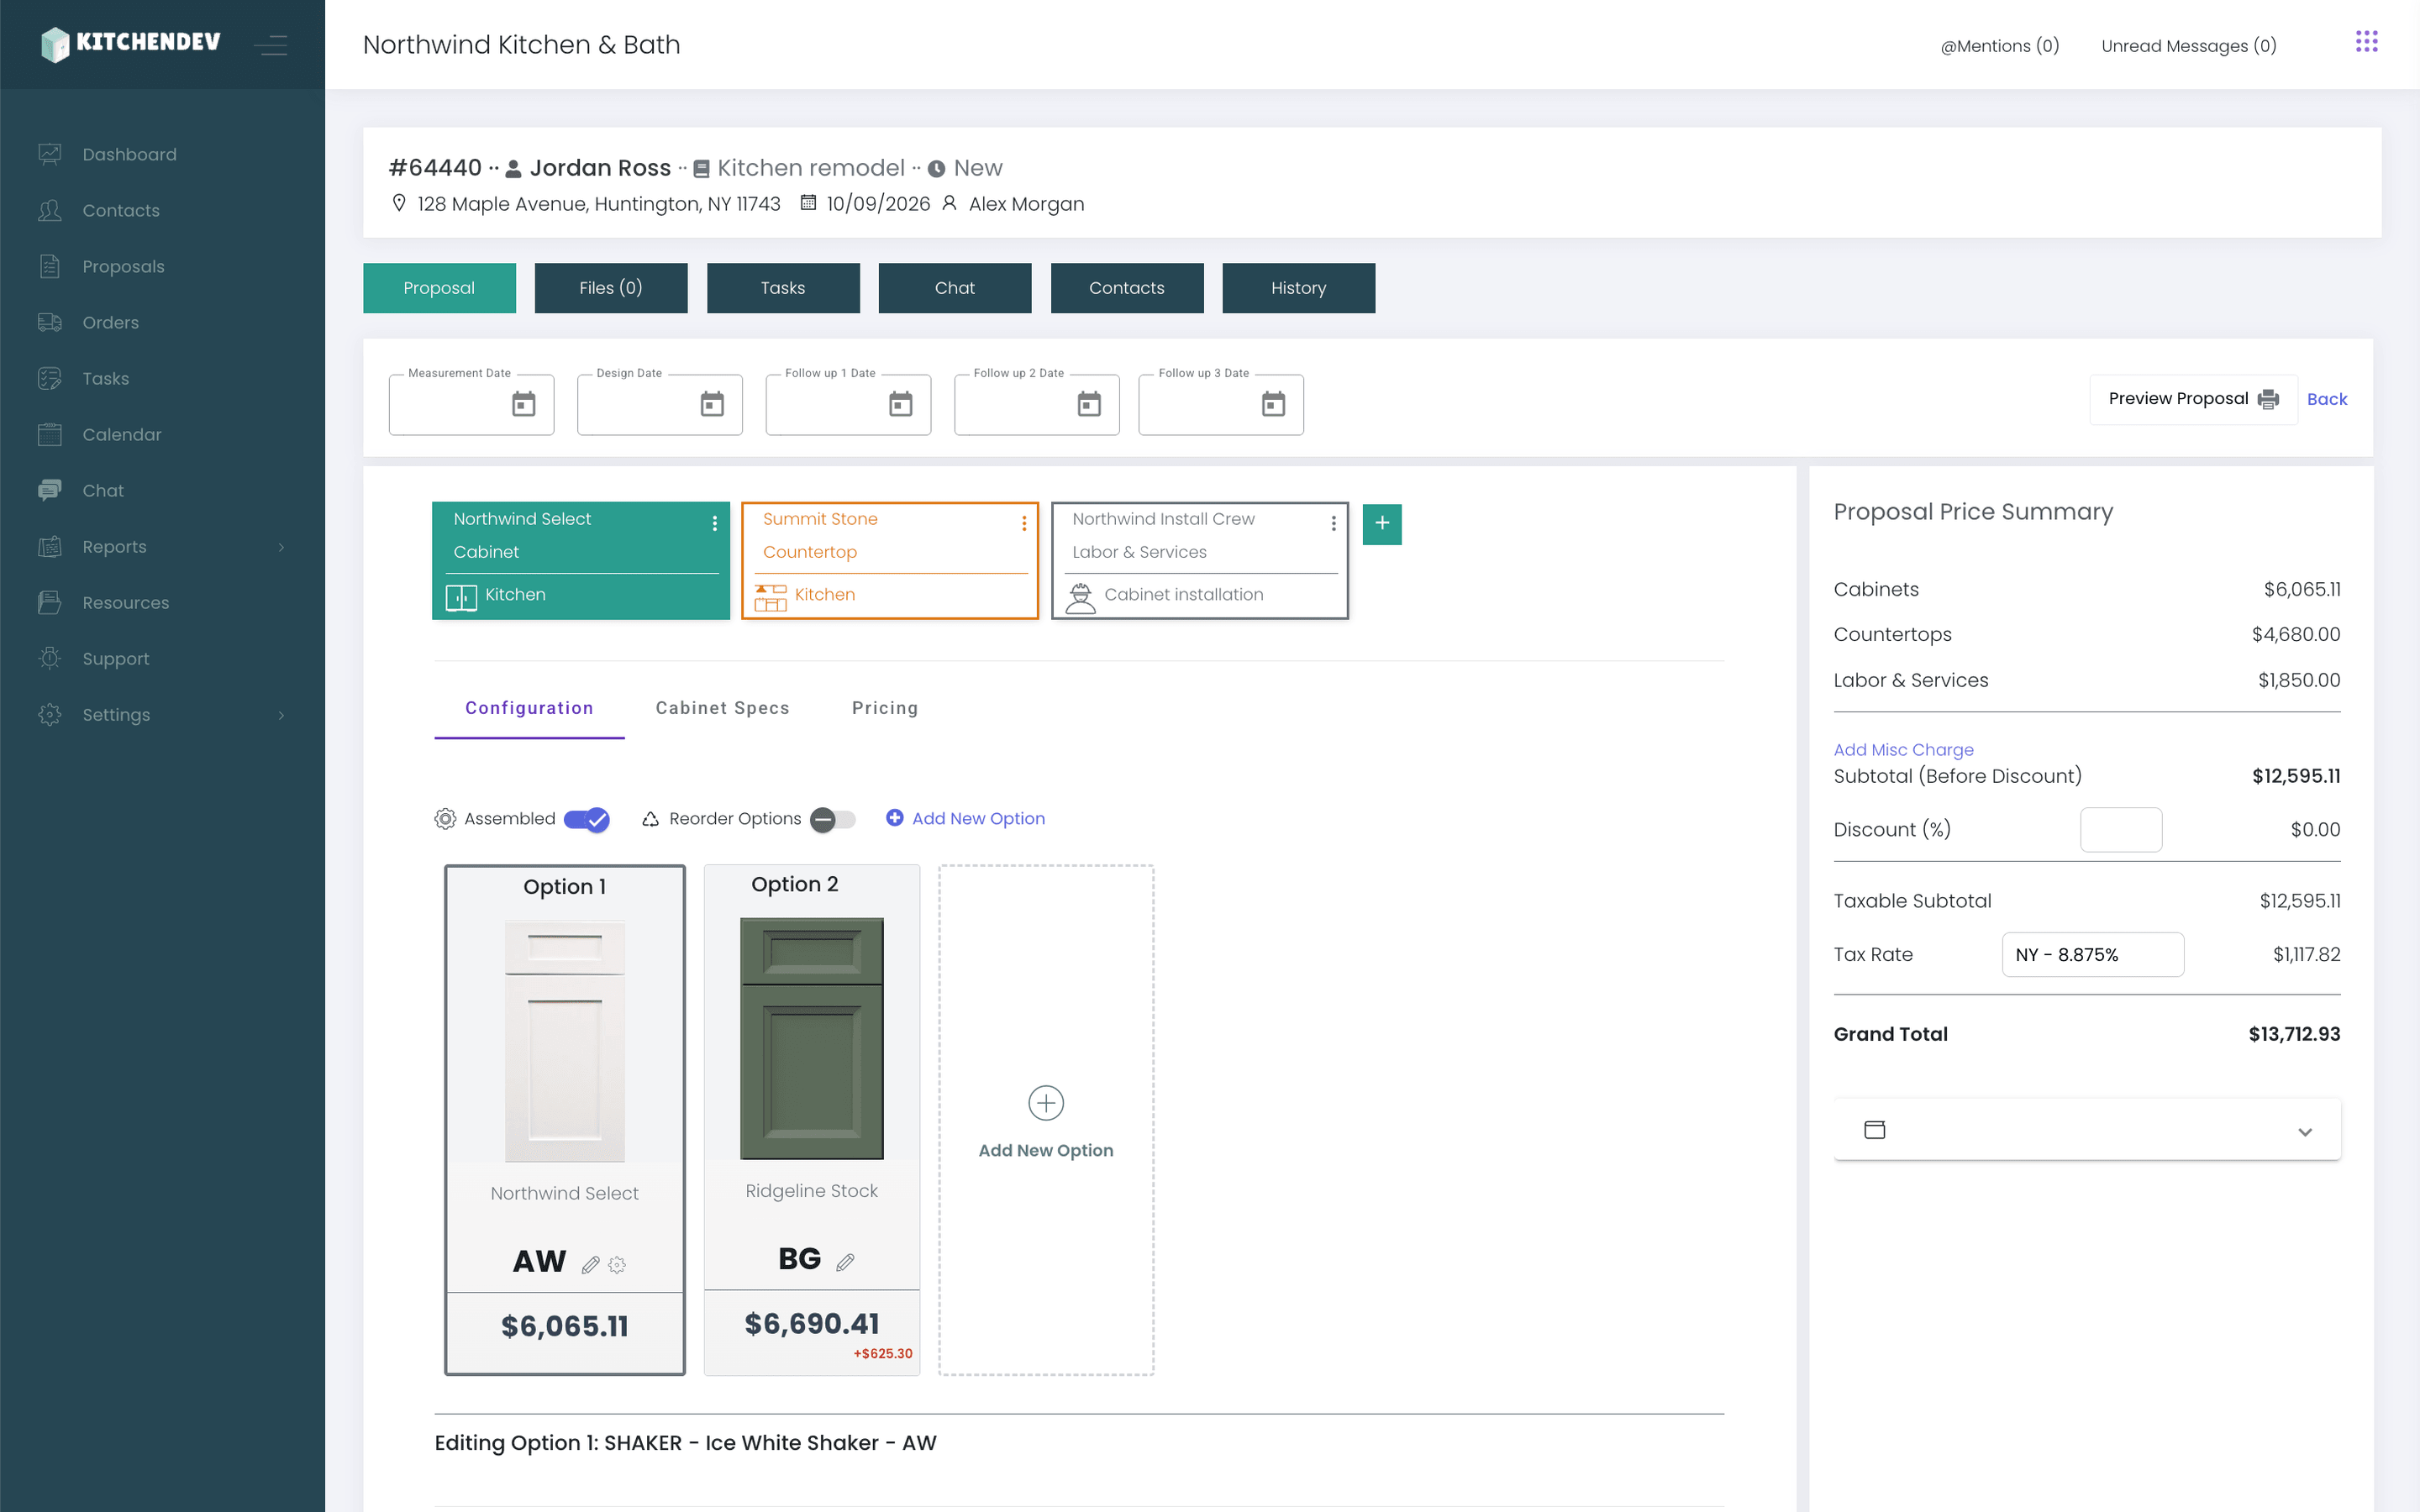Click Add New Option link beside Reorder Options
The image size is (2420, 1512).
point(965,819)
